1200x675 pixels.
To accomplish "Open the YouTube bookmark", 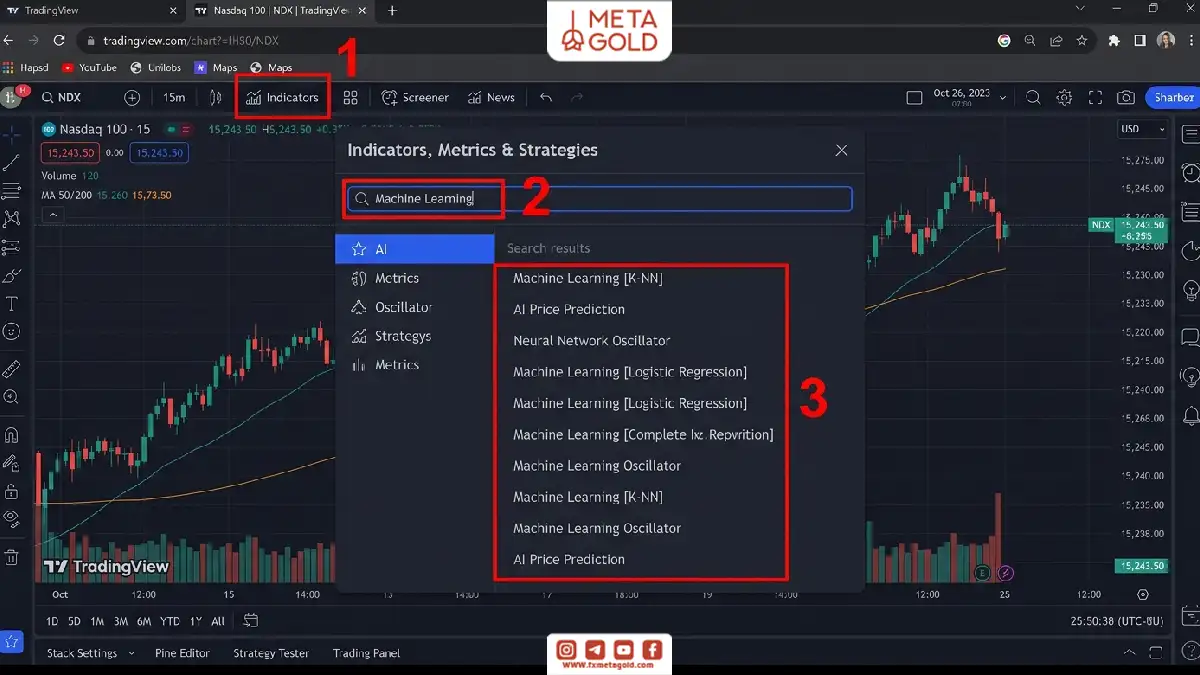I will tap(89, 68).
